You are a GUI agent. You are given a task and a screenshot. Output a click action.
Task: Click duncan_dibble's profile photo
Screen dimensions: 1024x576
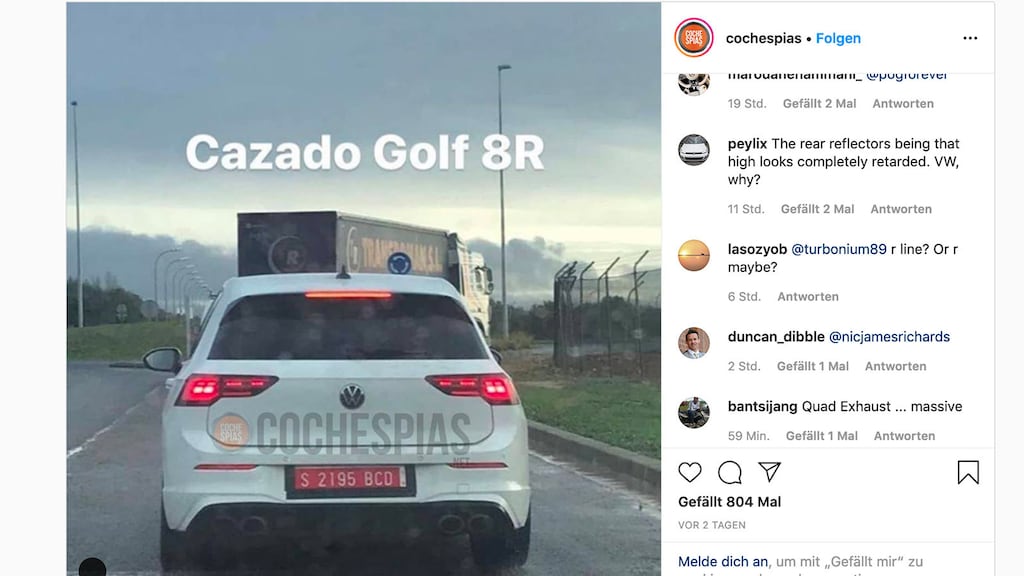click(x=694, y=343)
